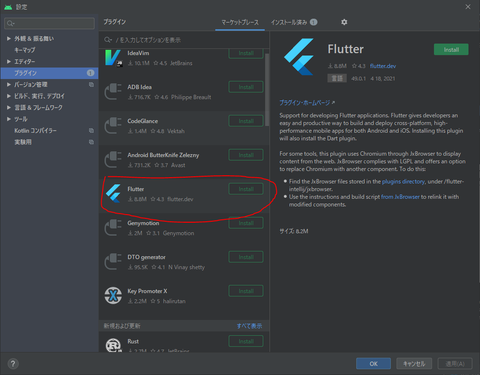Click green Install button in Flutter details

(451, 50)
